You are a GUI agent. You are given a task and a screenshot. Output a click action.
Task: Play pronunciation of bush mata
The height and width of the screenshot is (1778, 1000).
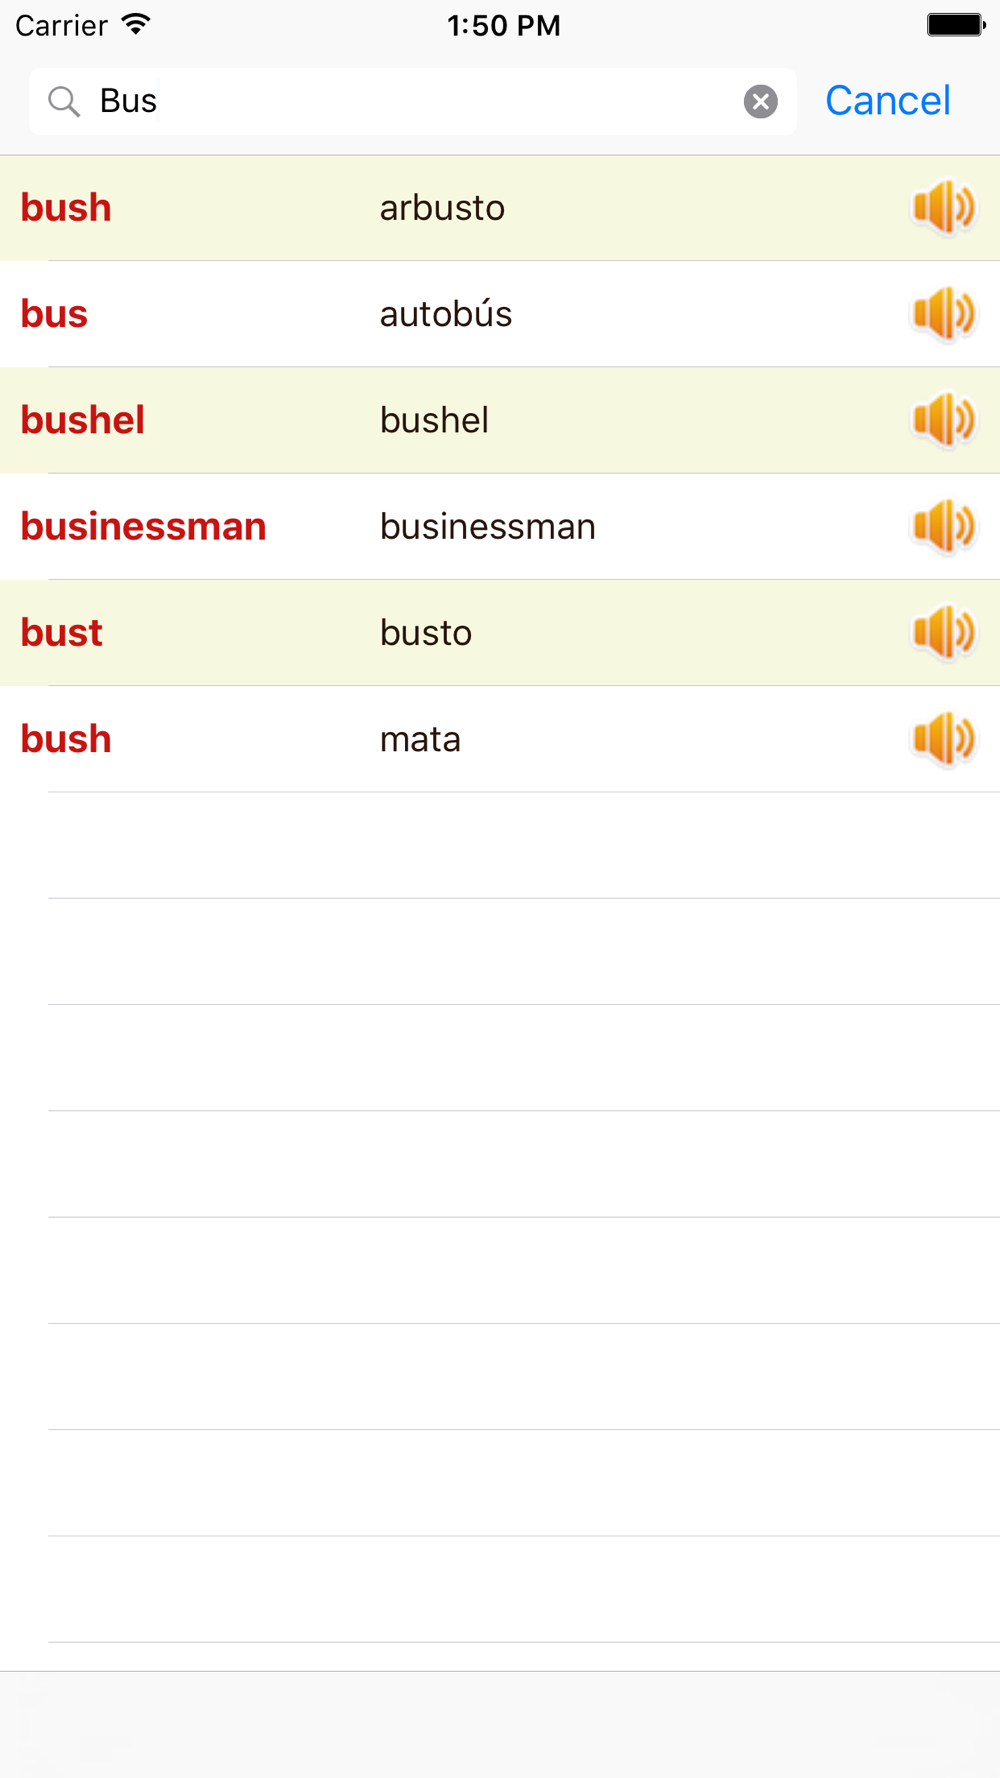(943, 739)
